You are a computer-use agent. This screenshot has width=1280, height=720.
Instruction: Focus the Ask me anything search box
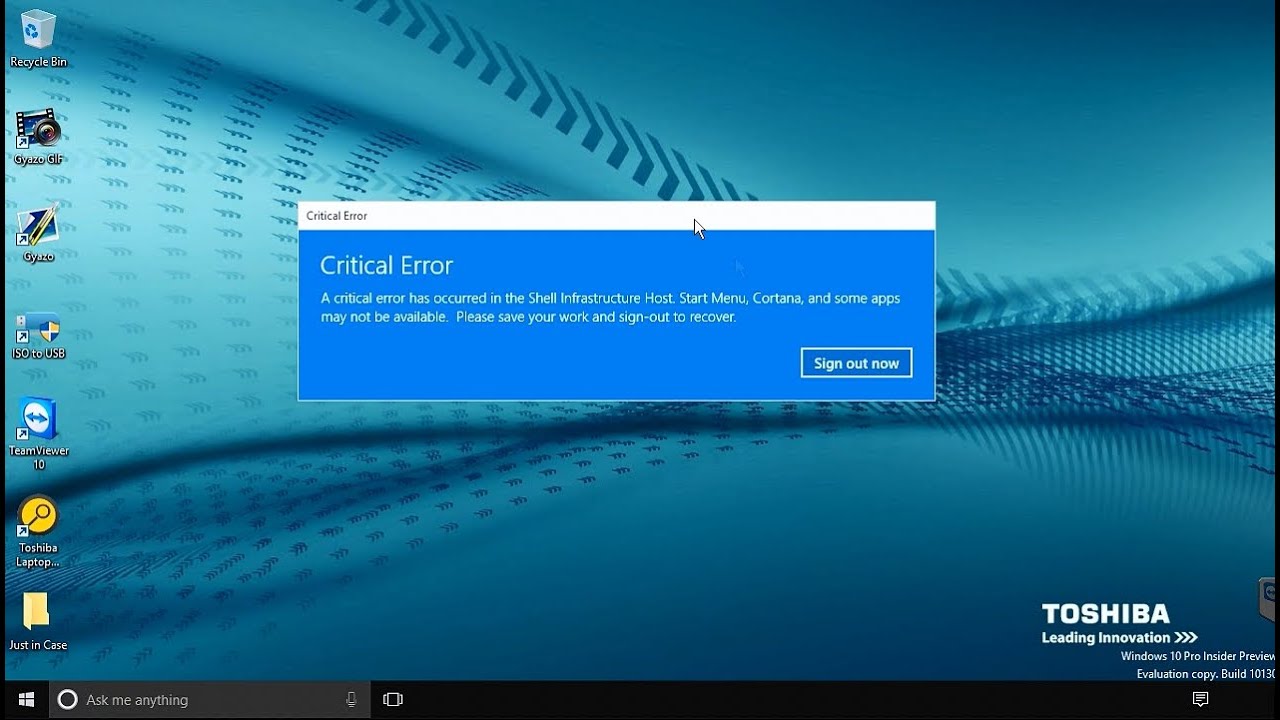210,700
